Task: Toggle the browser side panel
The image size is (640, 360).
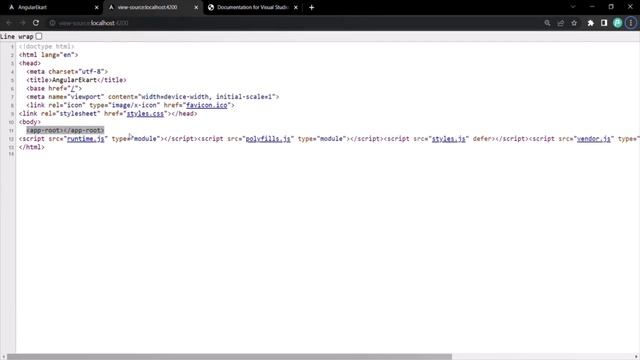Action: pyautogui.click(x=604, y=23)
